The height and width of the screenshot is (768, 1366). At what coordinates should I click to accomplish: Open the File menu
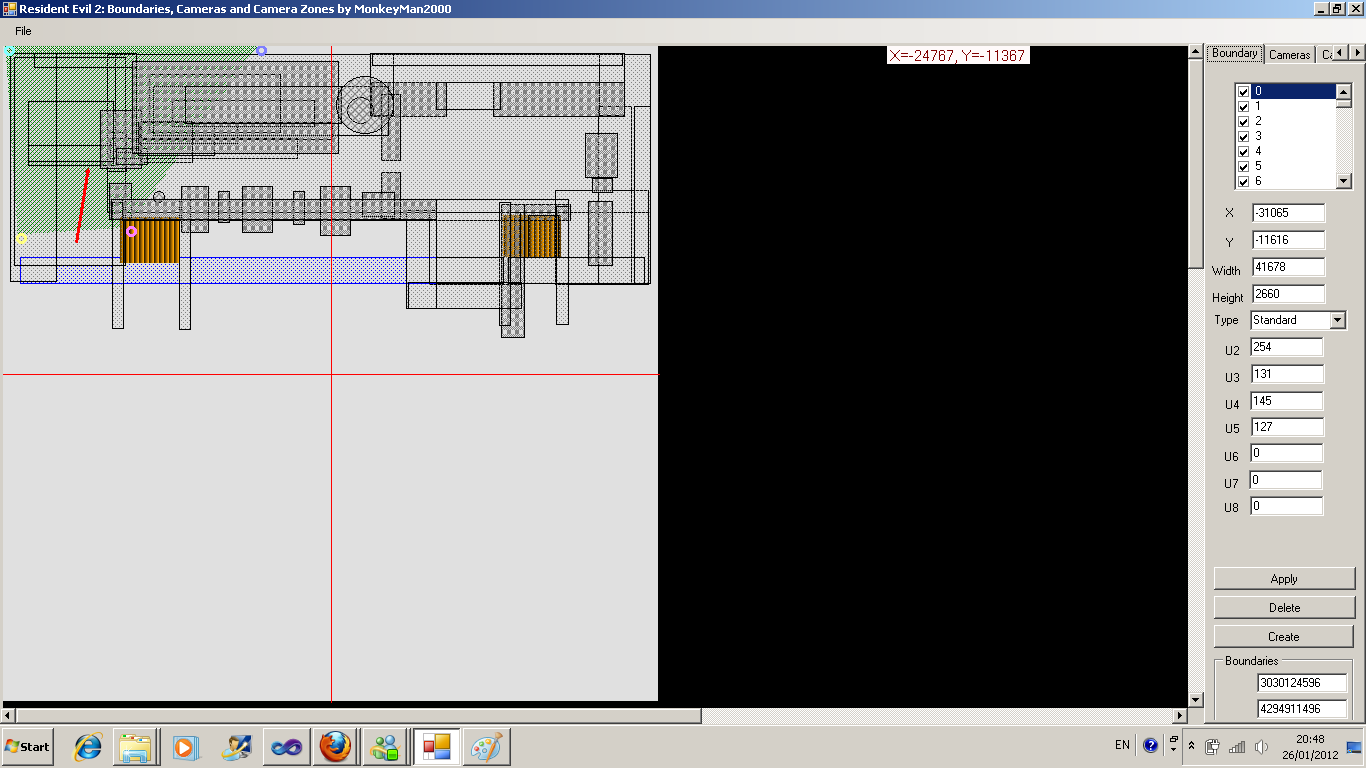(x=23, y=31)
